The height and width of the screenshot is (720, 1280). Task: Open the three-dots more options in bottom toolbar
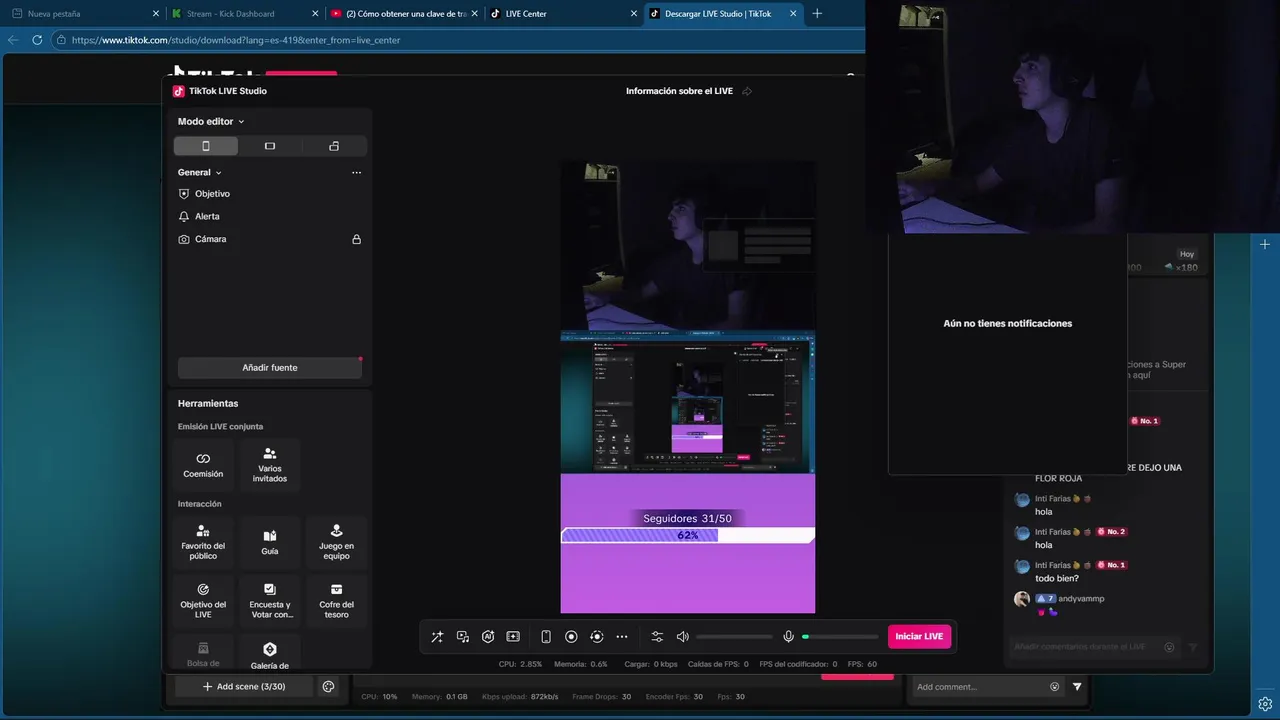click(622, 637)
